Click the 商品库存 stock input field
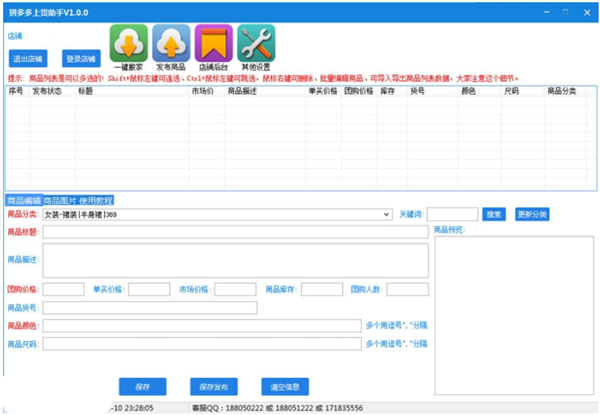 click(x=321, y=289)
